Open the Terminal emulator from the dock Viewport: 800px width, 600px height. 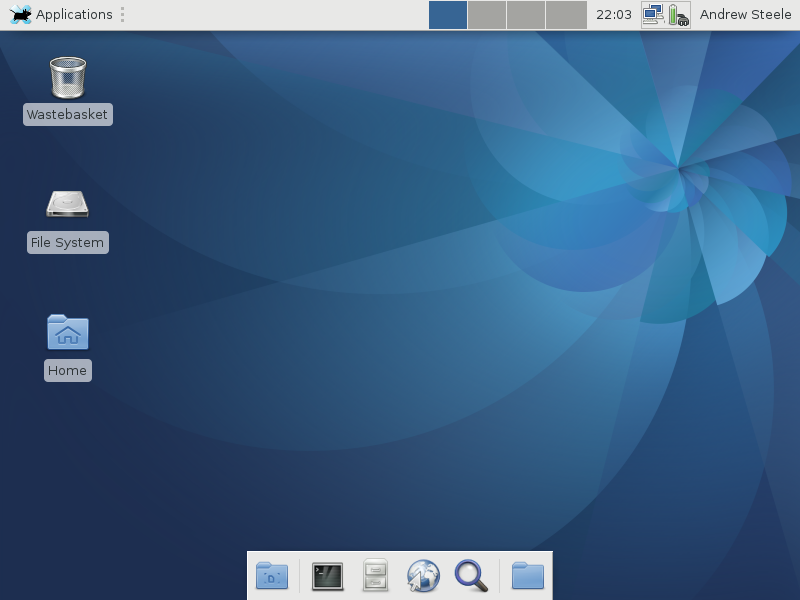327,576
